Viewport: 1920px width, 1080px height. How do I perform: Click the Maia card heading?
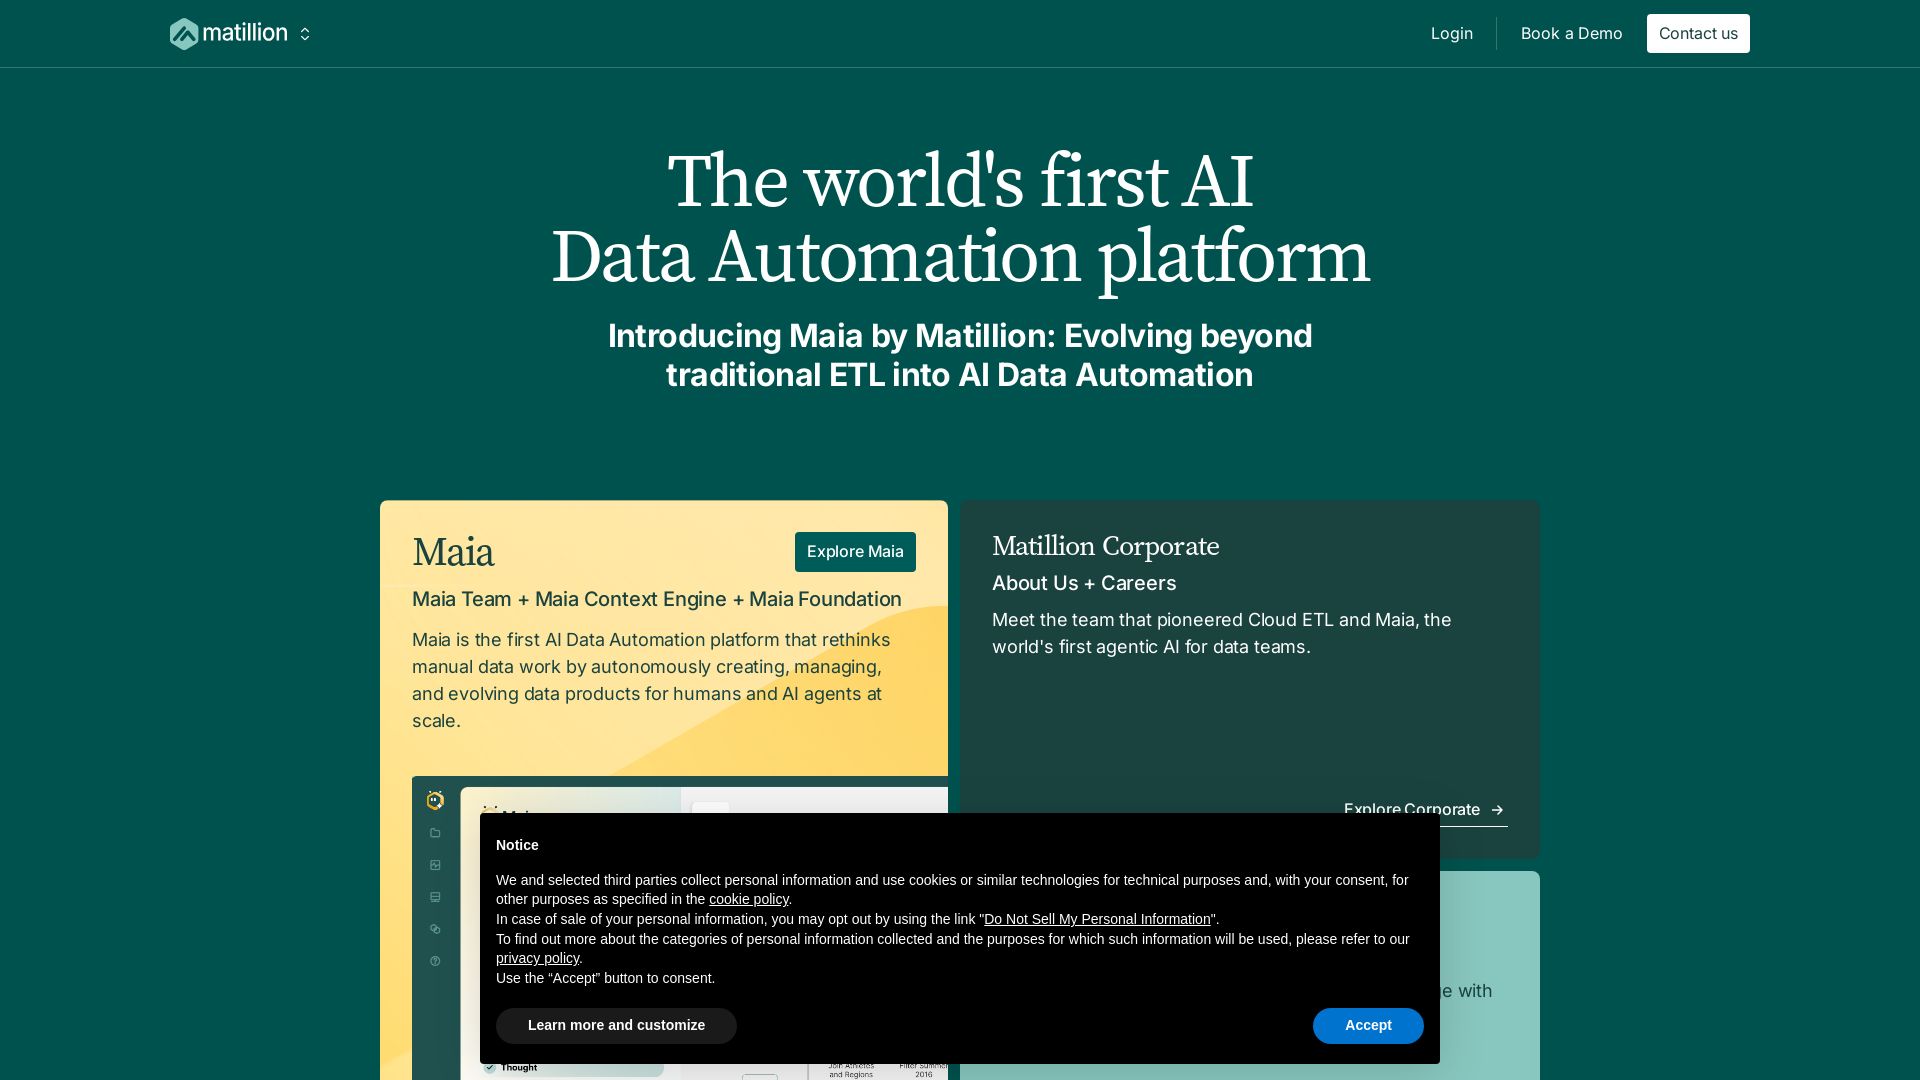tap(453, 553)
